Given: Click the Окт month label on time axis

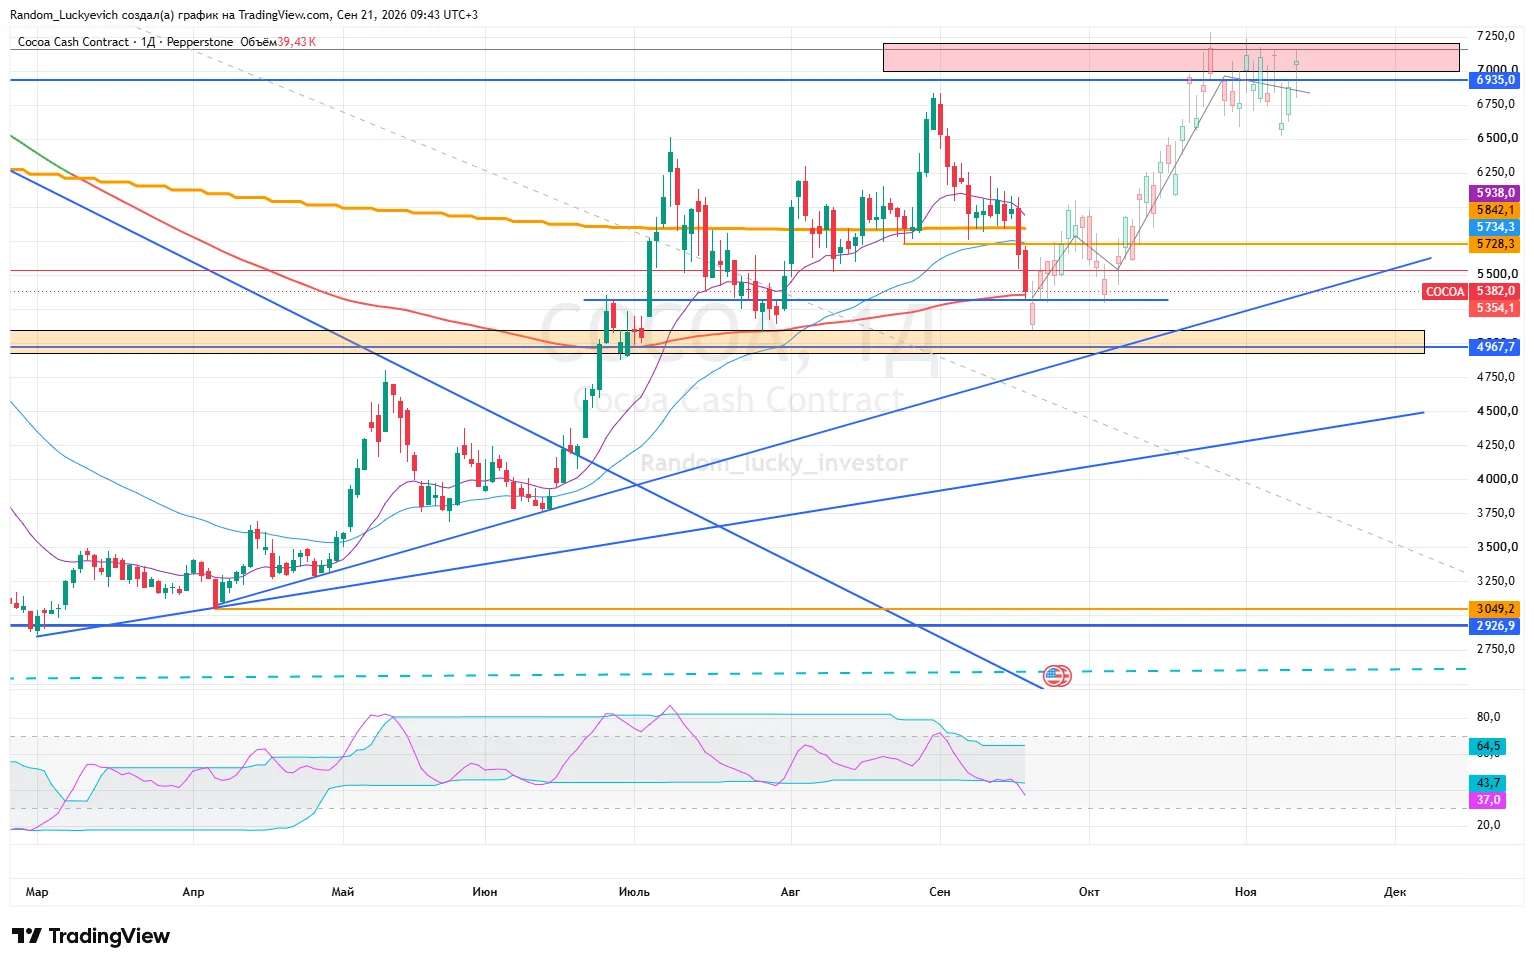Looking at the screenshot, I should click(x=1089, y=892).
